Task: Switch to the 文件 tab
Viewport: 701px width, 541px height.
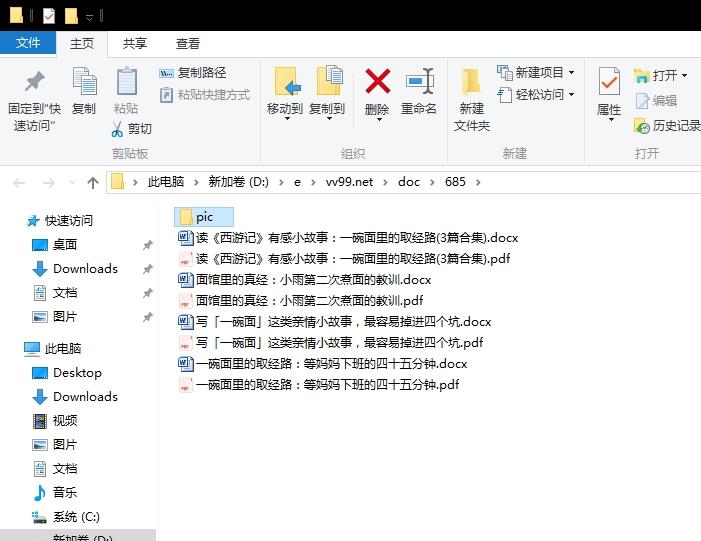Action: [x=28, y=43]
